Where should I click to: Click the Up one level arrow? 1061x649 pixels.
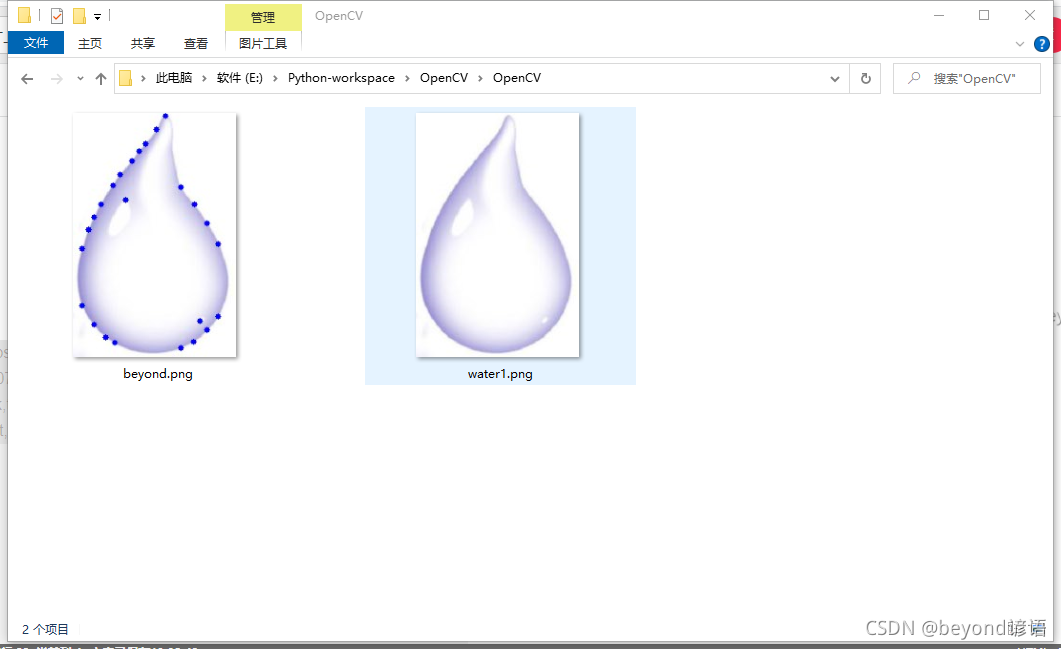coord(100,78)
